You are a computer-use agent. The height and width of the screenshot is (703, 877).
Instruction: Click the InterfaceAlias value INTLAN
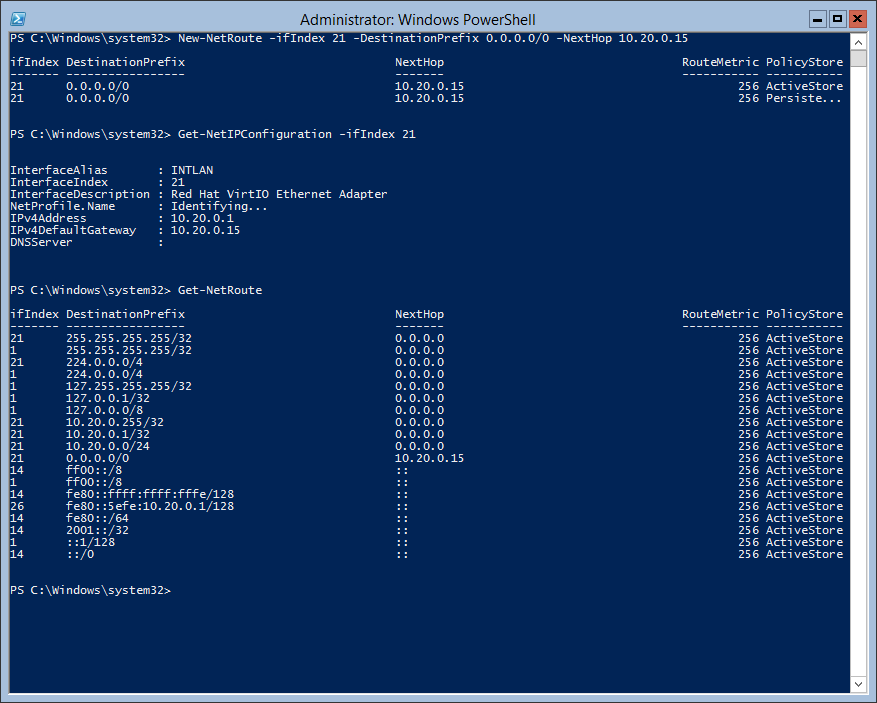(192, 170)
